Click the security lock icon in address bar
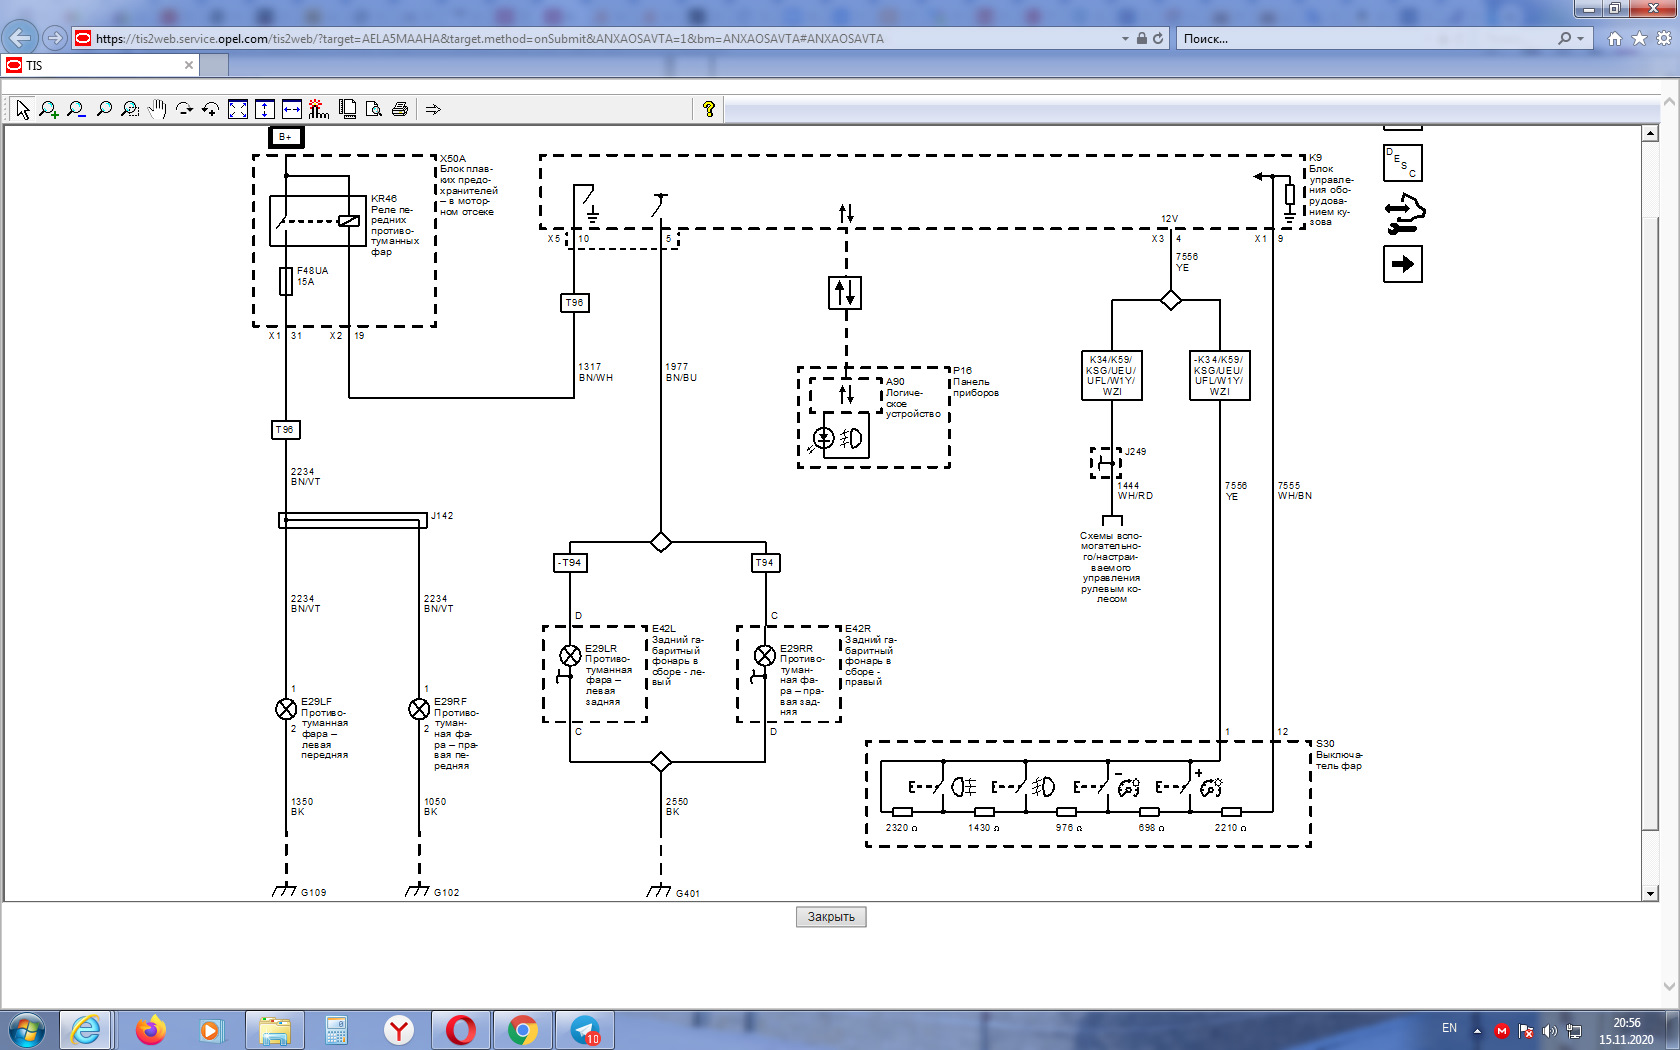Screen dimensions: 1680x1050 (x=1141, y=38)
